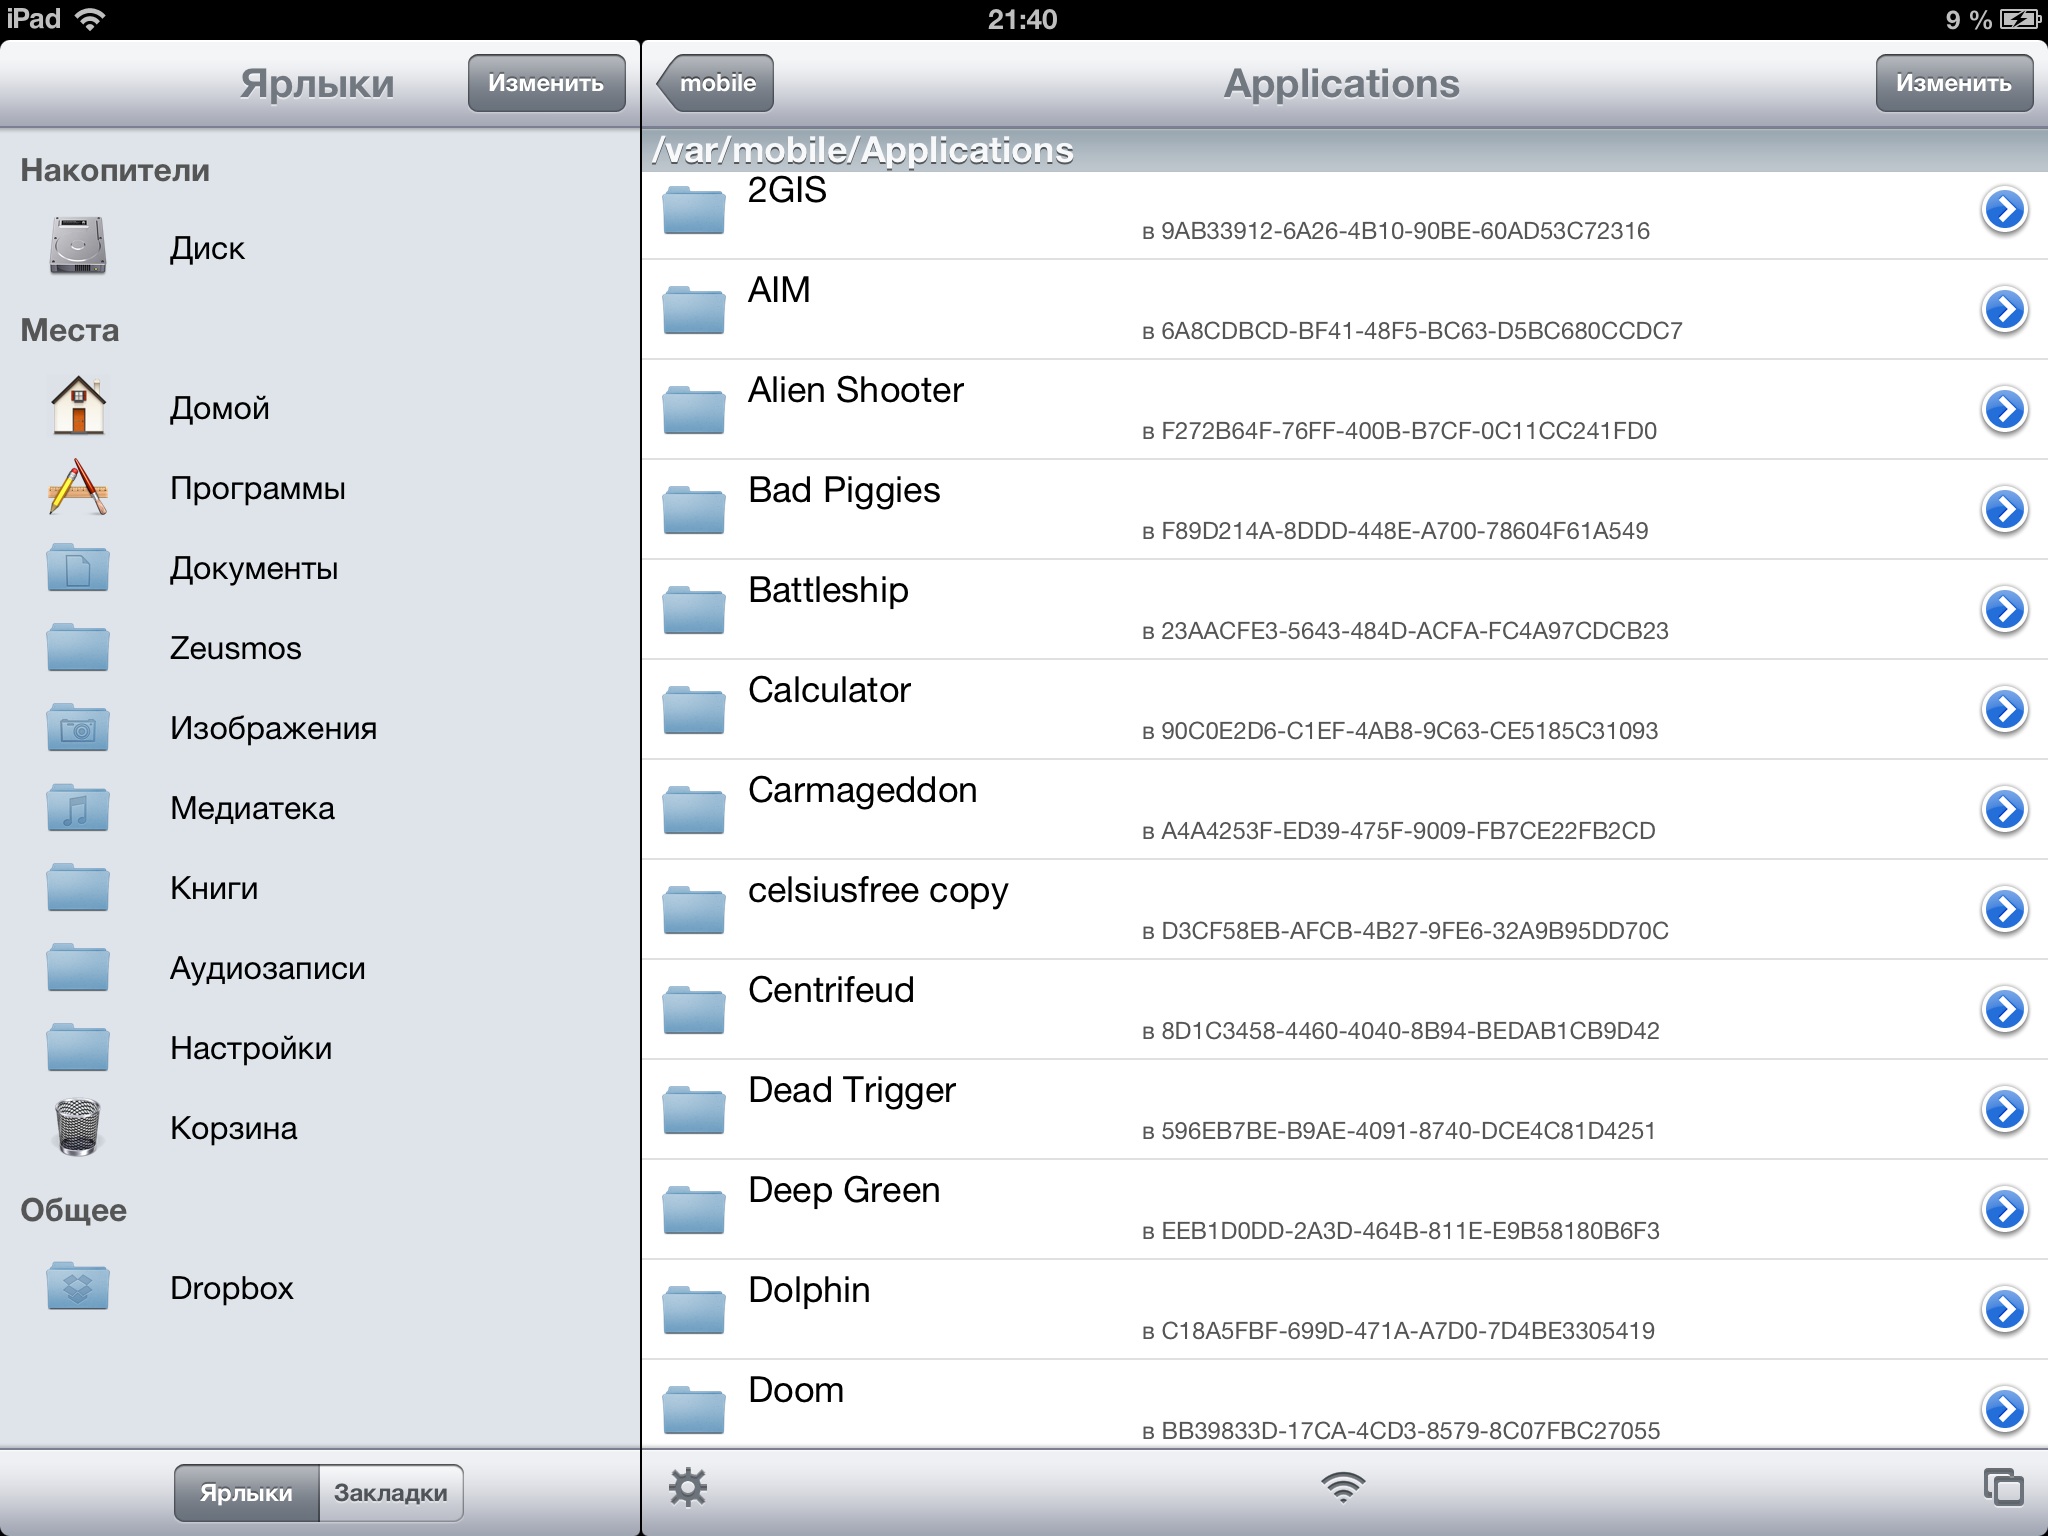The width and height of the screenshot is (2048, 1536).
Task: Open the Centrifeud folder
Action: 1345,1010
